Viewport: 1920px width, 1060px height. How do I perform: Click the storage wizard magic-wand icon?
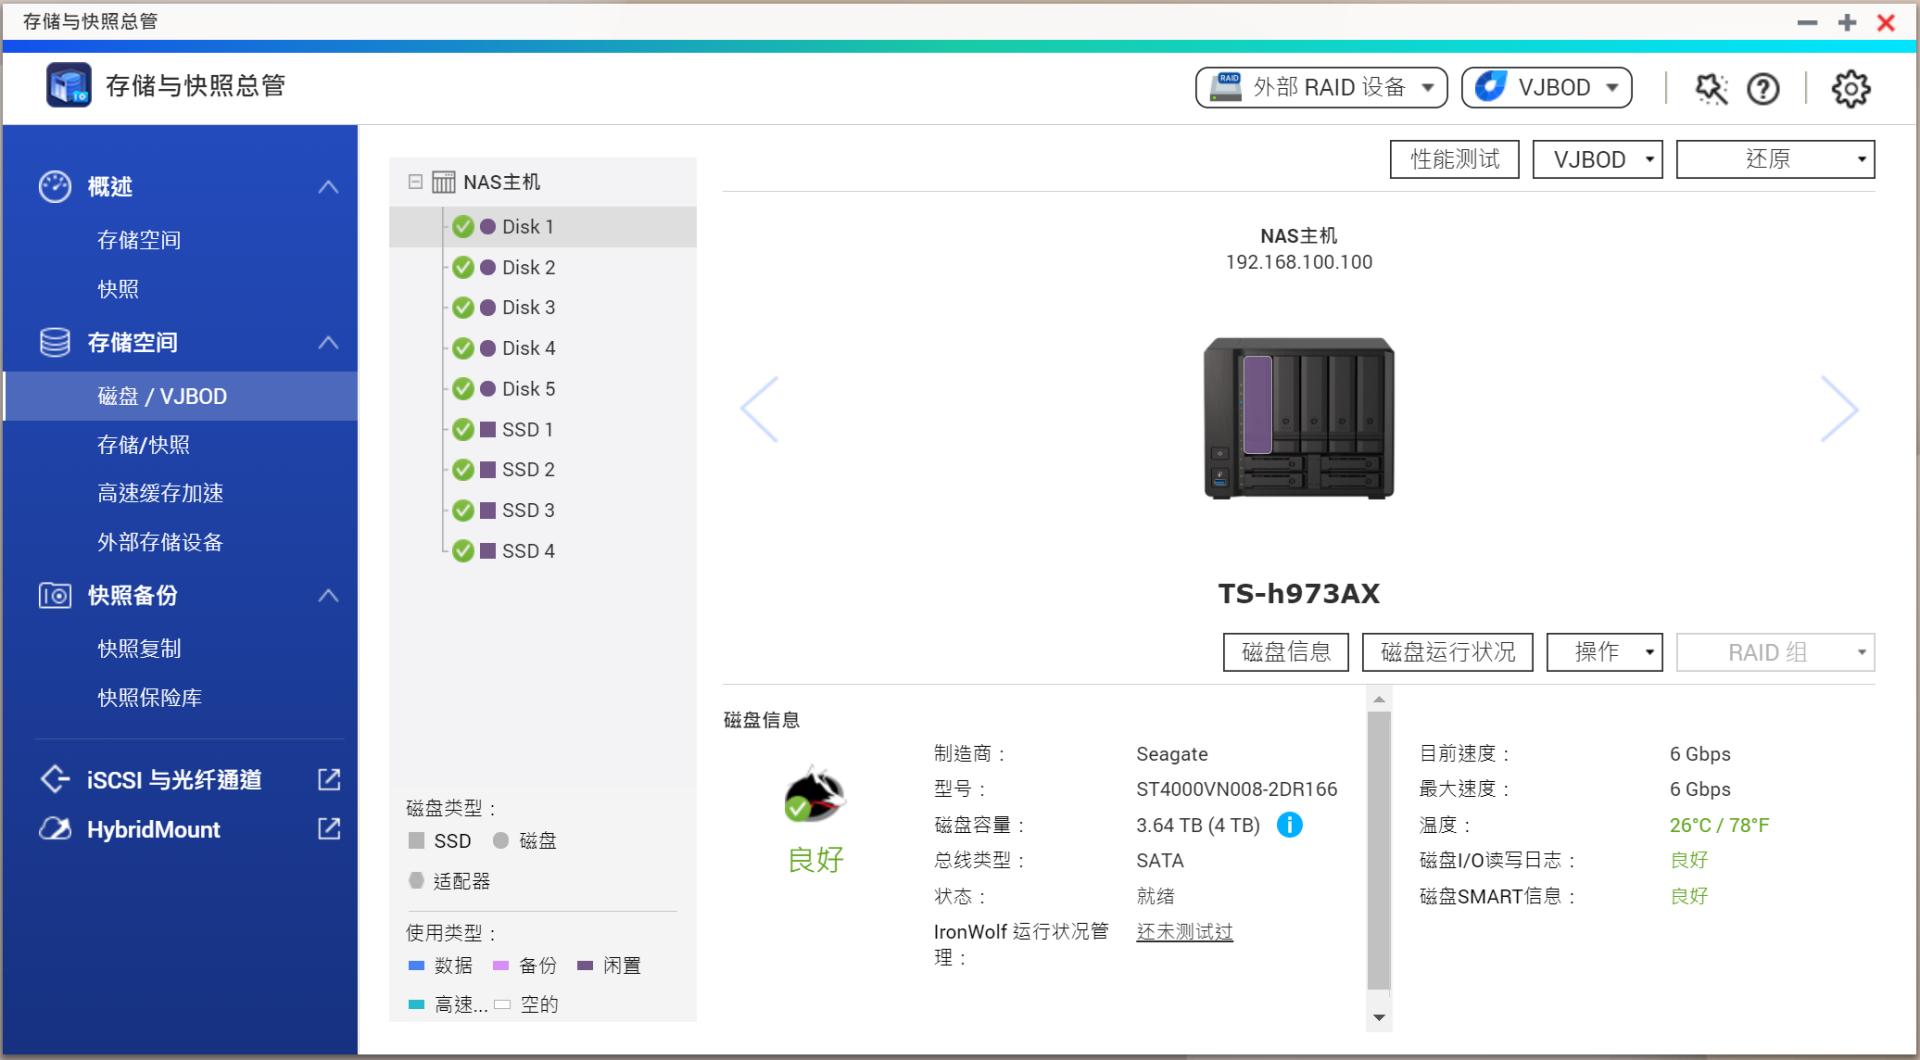1711,88
